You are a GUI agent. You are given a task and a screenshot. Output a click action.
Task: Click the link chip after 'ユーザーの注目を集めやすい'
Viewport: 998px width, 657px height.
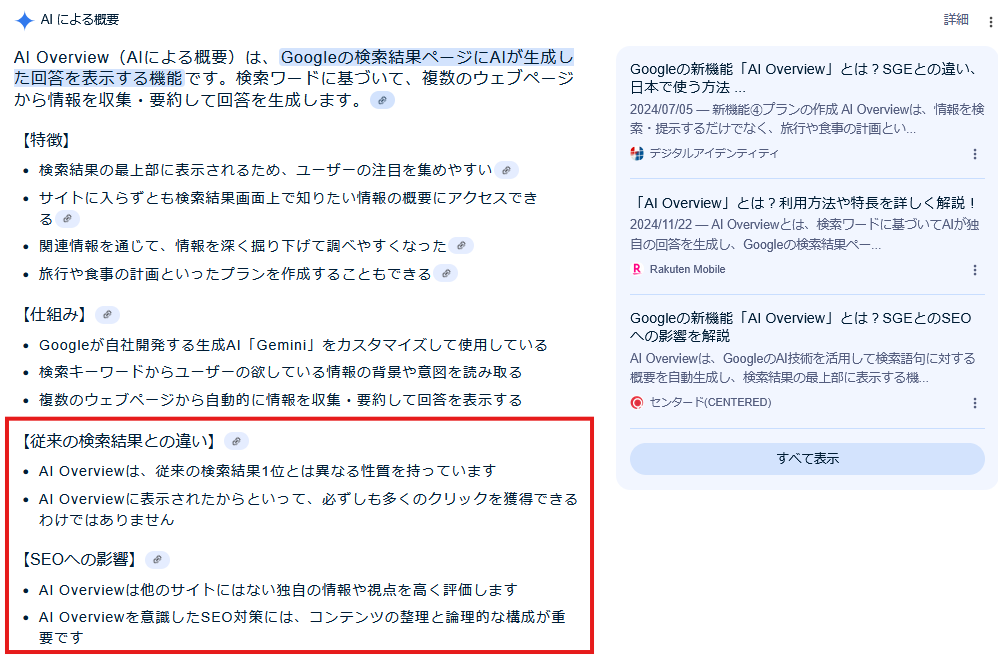click(507, 170)
